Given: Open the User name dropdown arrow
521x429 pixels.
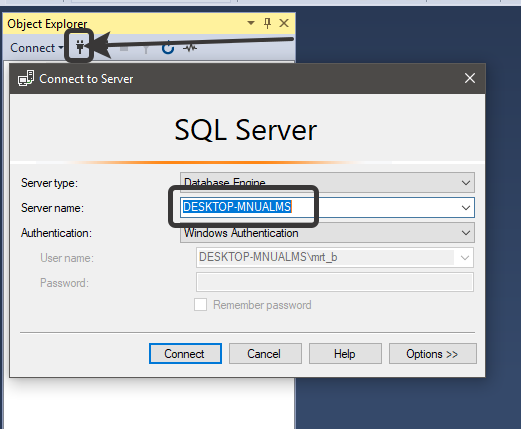Looking at the screenshot, I should 465,257.
